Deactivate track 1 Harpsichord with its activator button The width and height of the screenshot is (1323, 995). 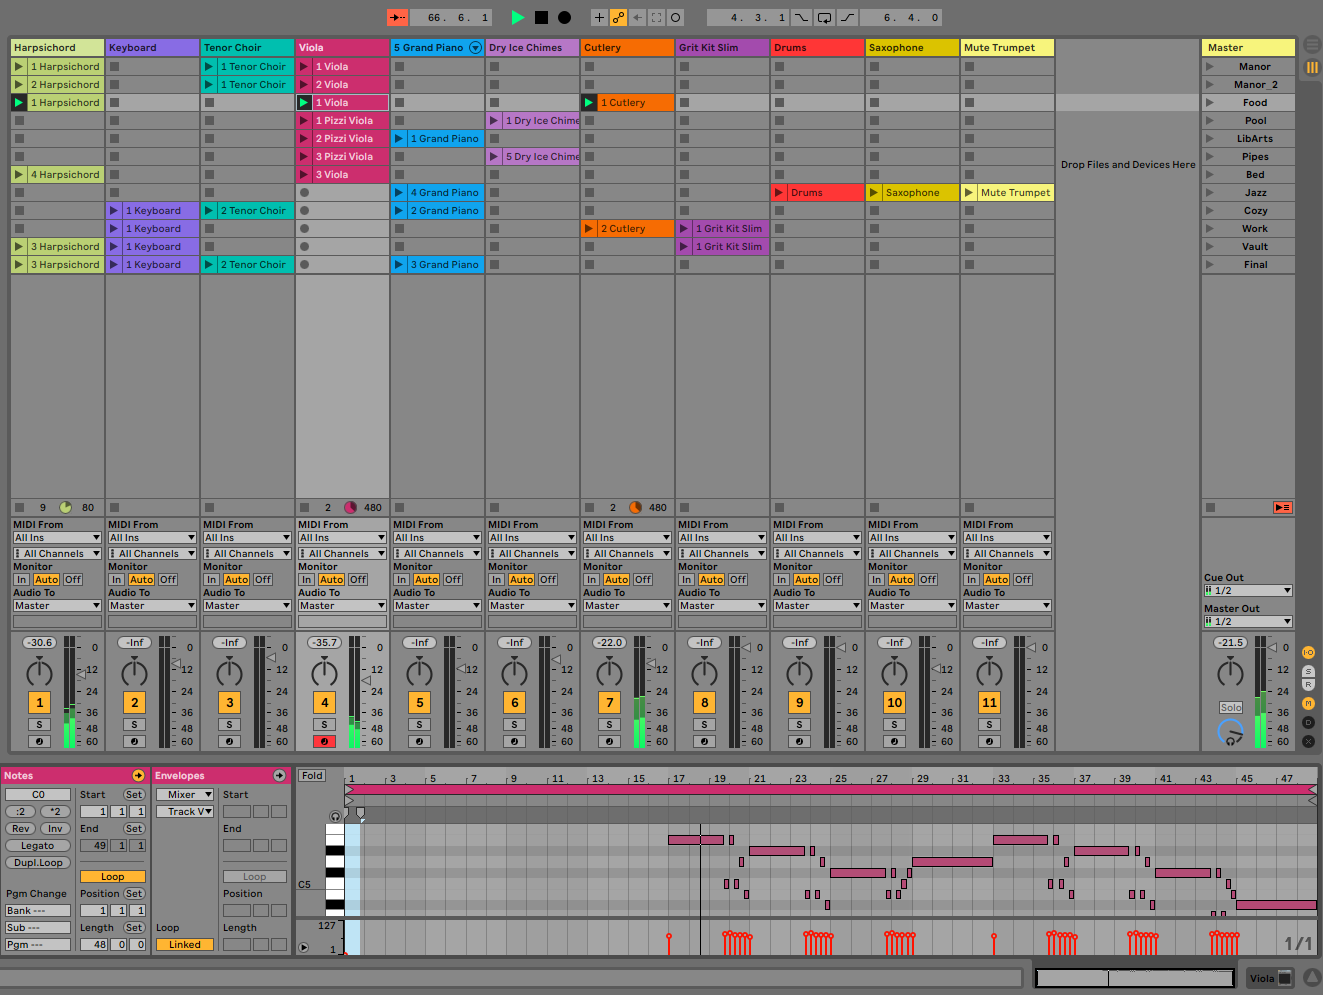pyautogui.click(x=40, y=702)
